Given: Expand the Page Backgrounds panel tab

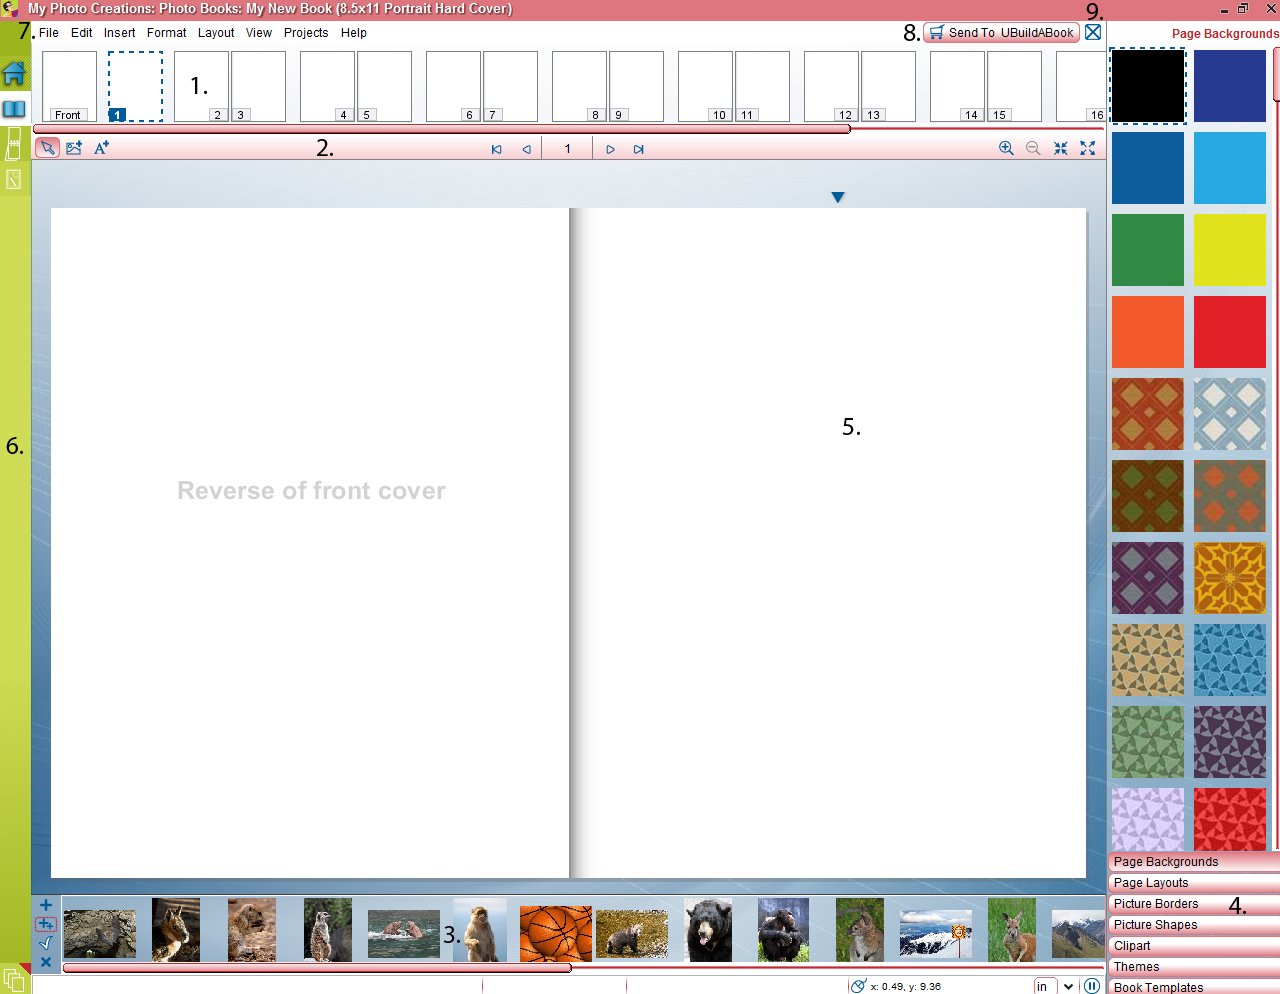Looking at the screenshot, I should click(x=1194, y=861).
